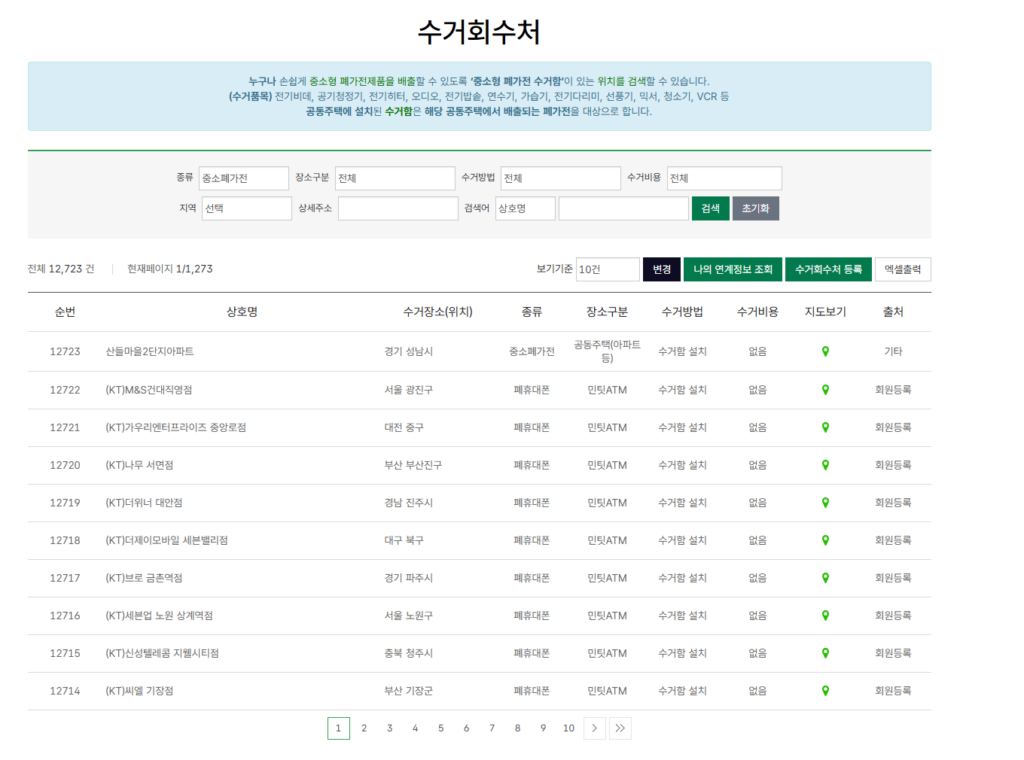1024x760 pixels.
Task: Open the 장소구분 dropdown
Action: [x=395, y=178]
